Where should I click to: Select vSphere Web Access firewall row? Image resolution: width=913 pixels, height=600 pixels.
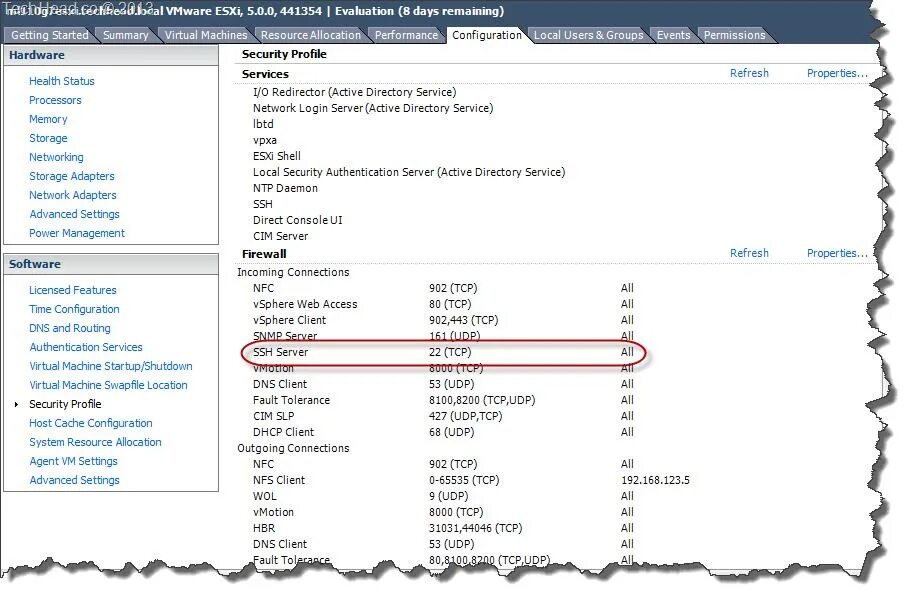pyautogui.click(x=444, y=304)
